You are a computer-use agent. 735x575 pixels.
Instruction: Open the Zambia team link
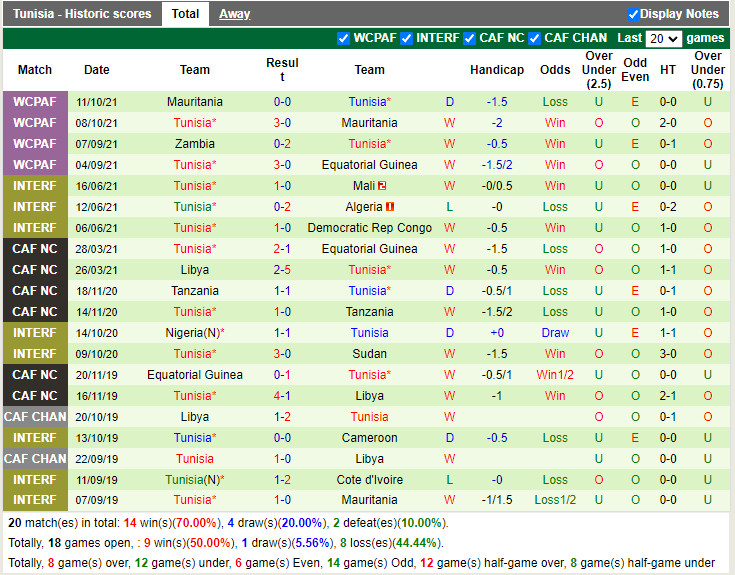pos(195,144)
